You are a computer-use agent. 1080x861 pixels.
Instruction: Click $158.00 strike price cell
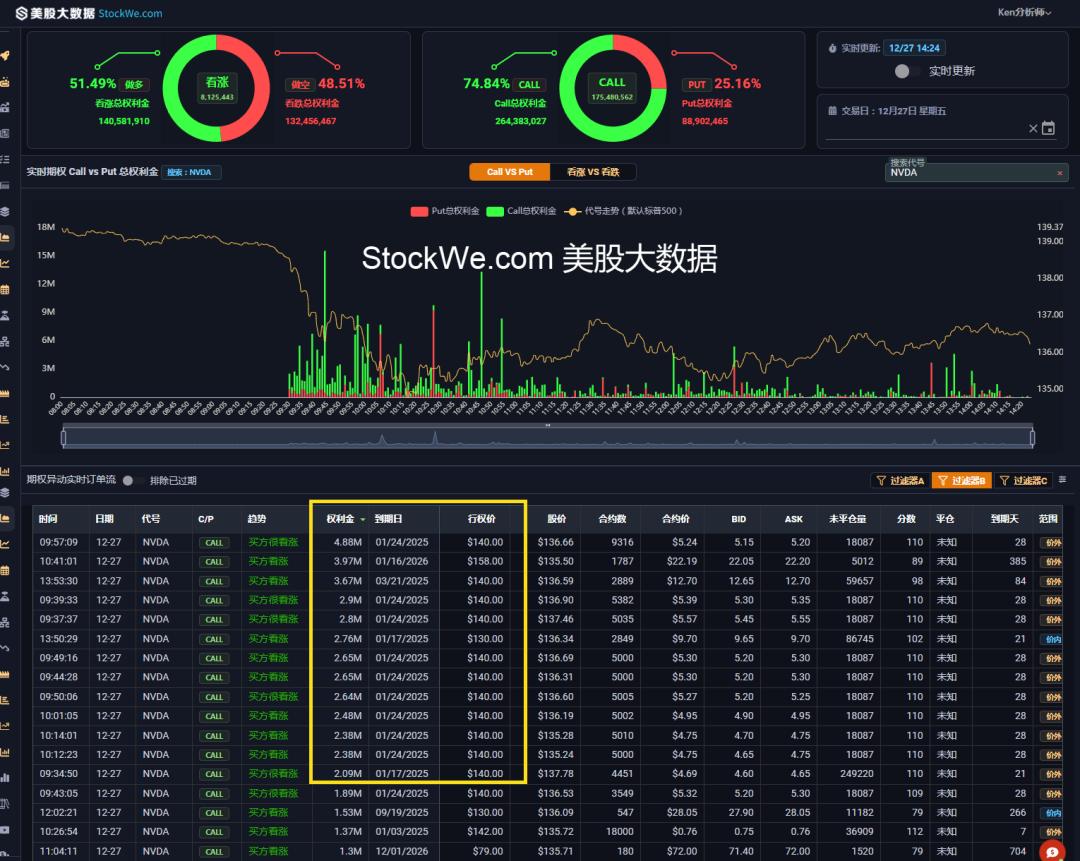pyautogui.click(x=485, y=561)
